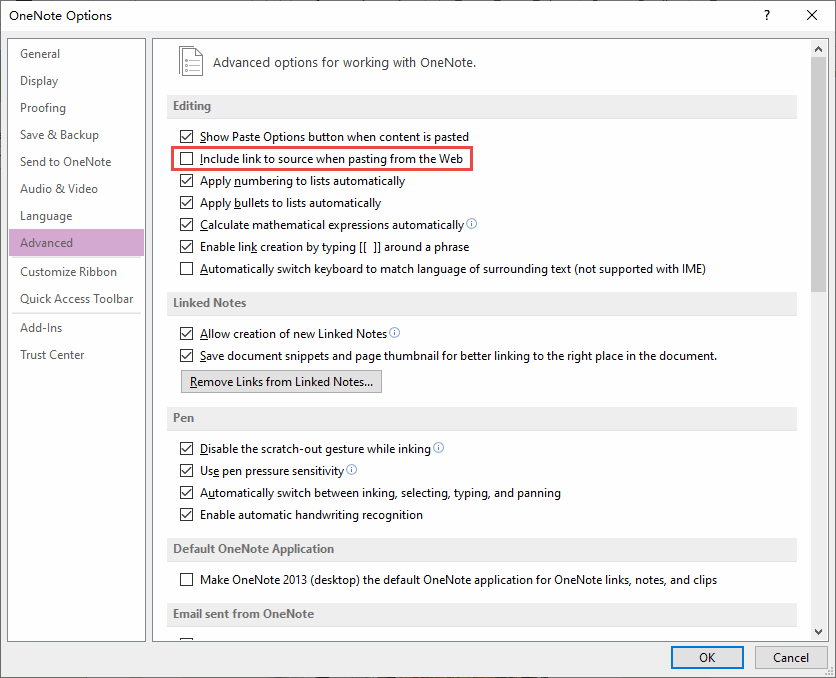Uncheck Disable the scratch-out gesture while inking
836x678 pixels.
(x=186, y=449)
